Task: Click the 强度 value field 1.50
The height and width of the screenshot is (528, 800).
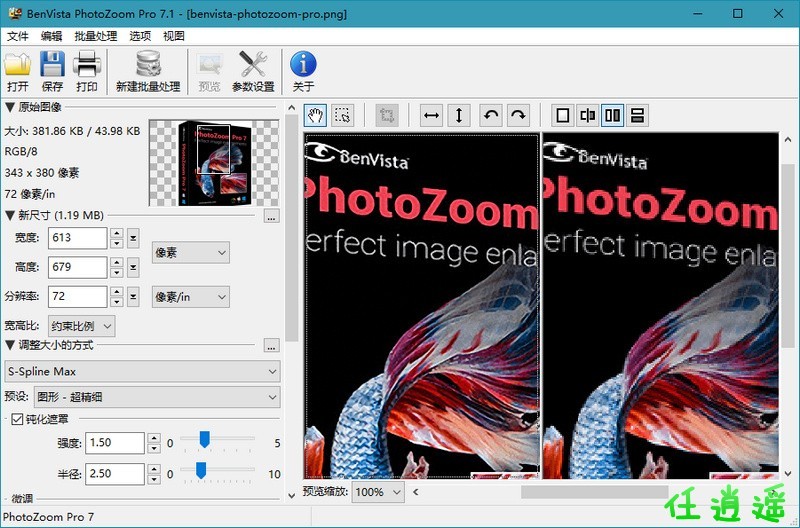Action: point(115,443)
